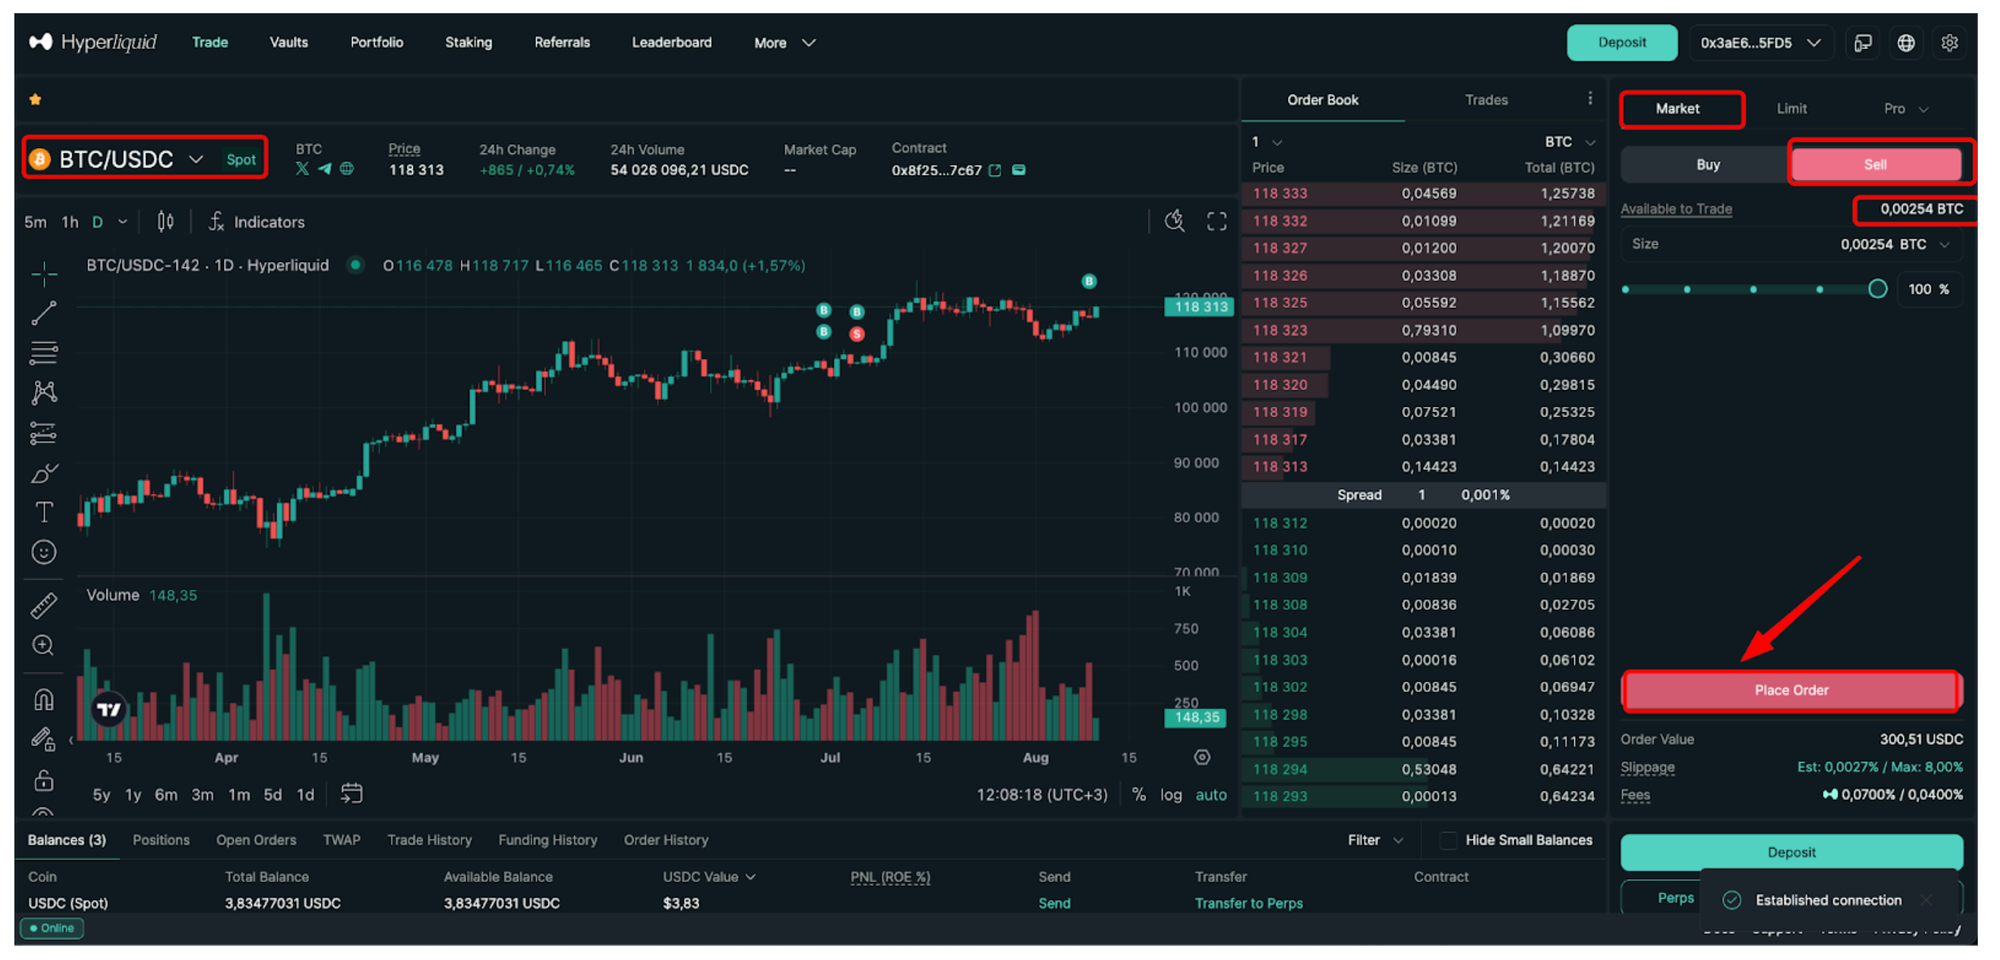Image resolution: width=2000 pixels, height=960 pixels.
Task: Open the Open Orders tab
Action: [256, 840]
